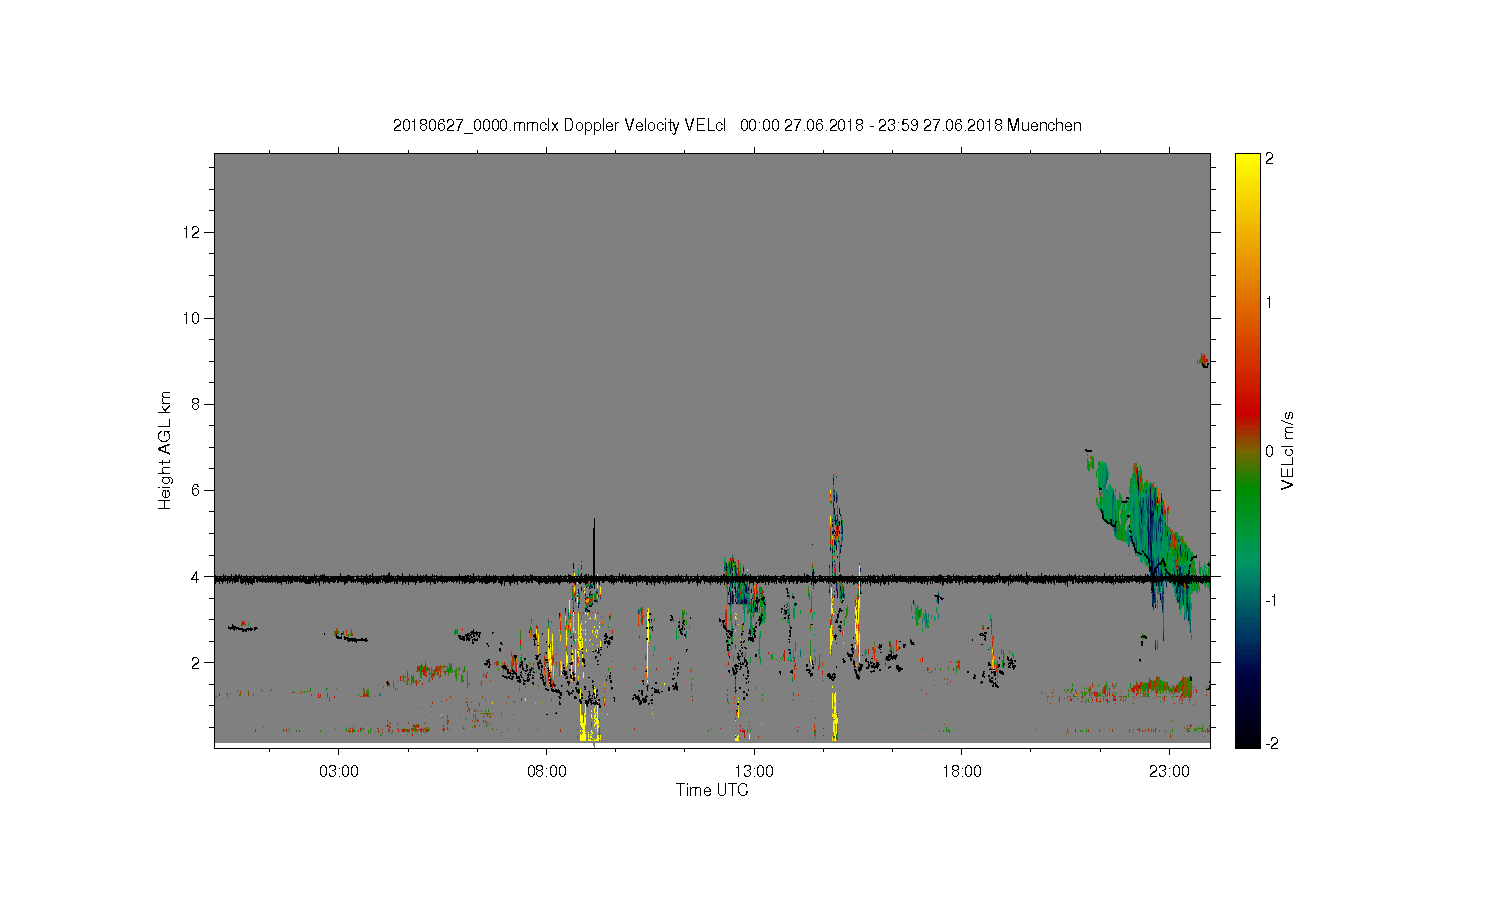Click the '18:00' time tick label
This screenshot has height=900, width=1500.
click(961, 772)
